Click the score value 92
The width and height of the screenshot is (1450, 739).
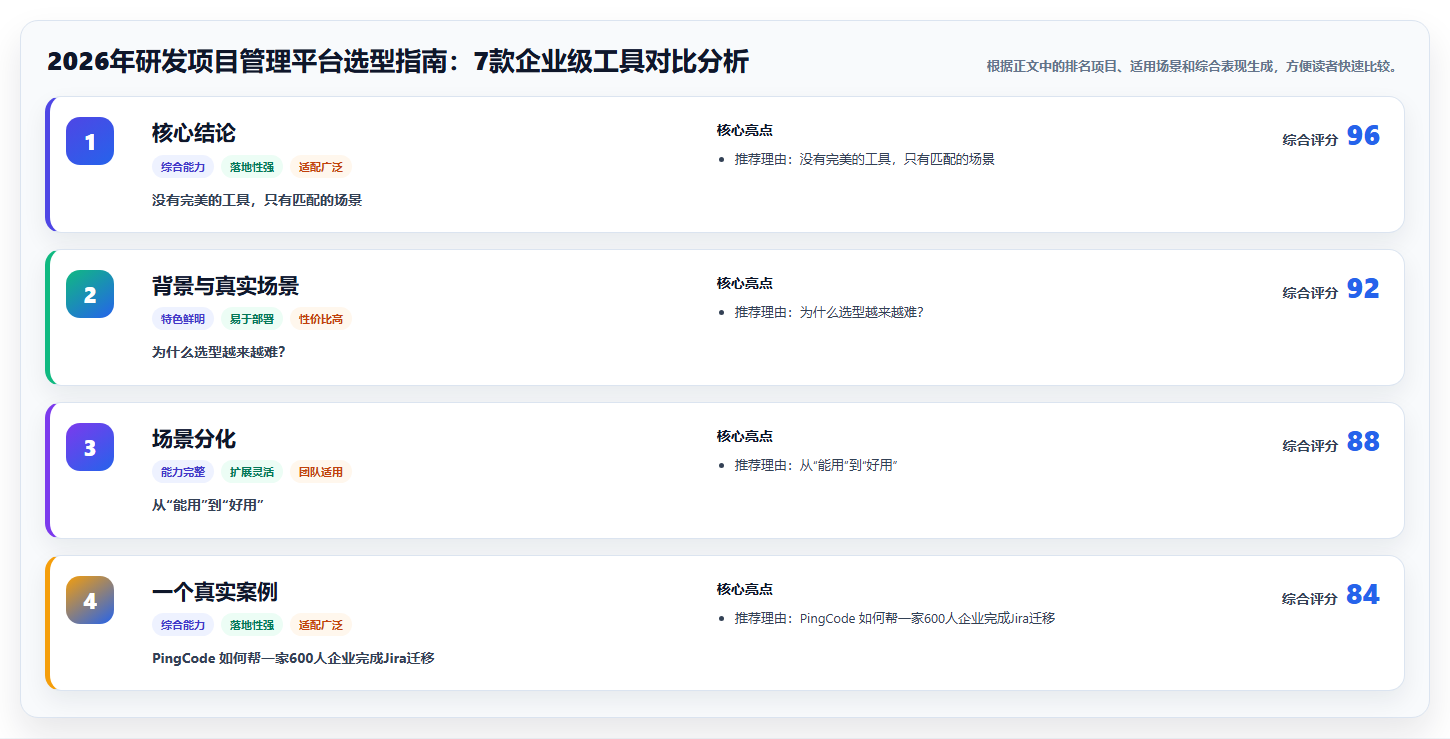tap(1363, 289)
